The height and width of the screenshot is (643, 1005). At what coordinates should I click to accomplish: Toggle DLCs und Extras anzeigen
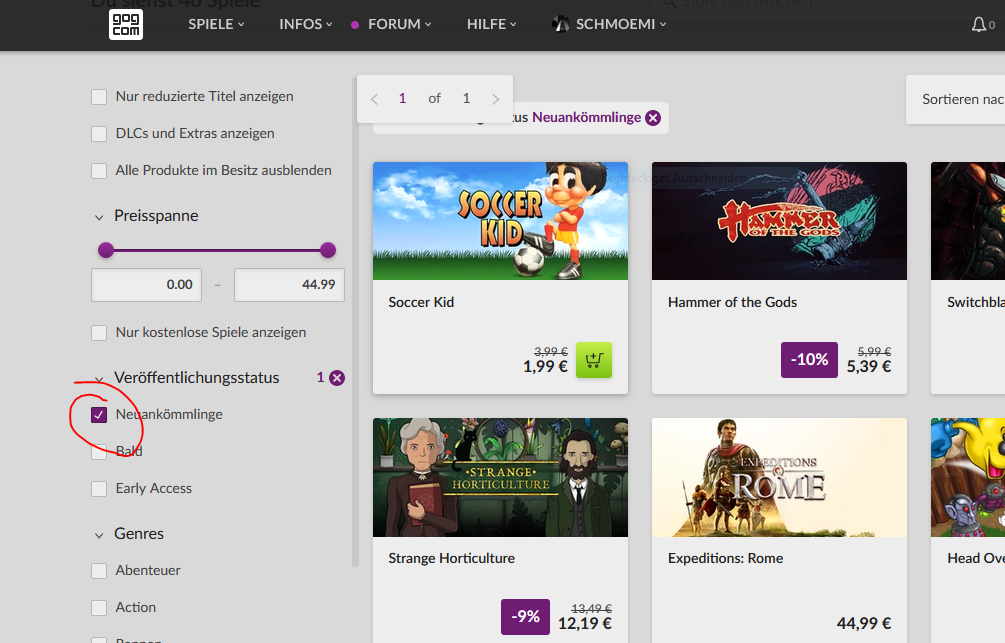point(99,133)
